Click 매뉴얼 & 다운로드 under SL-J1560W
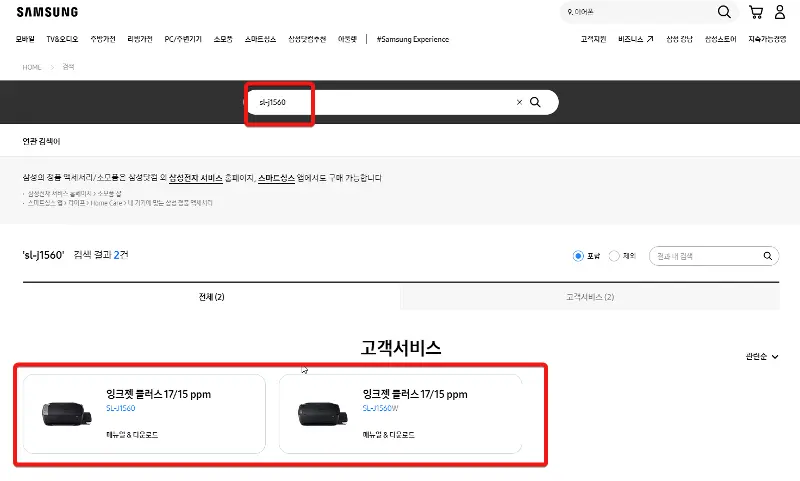Viewport: 800px width, 481px height. tap(388, 435)
